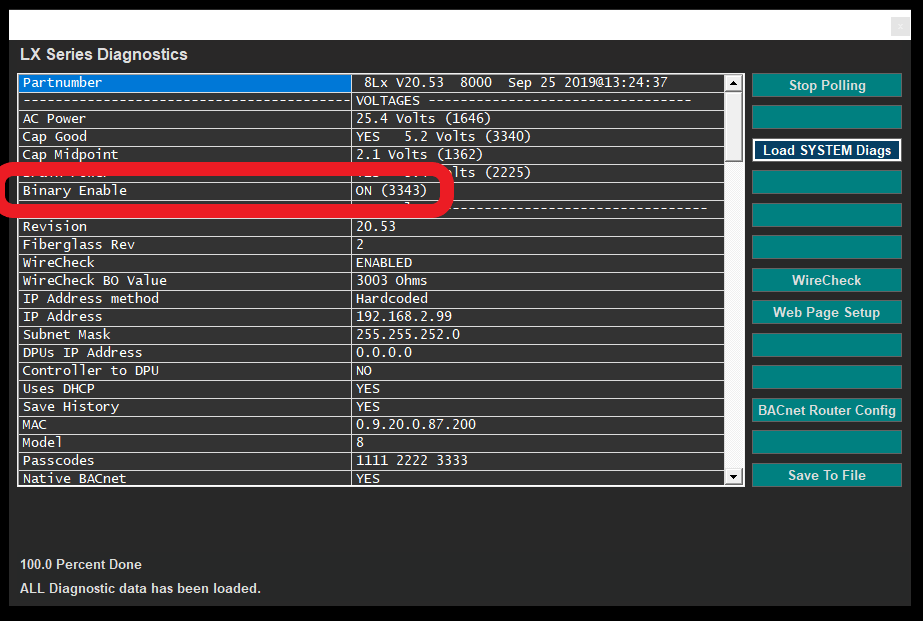
Task: Select the Binary Enable row label
Action: click(x=75, y=191)
